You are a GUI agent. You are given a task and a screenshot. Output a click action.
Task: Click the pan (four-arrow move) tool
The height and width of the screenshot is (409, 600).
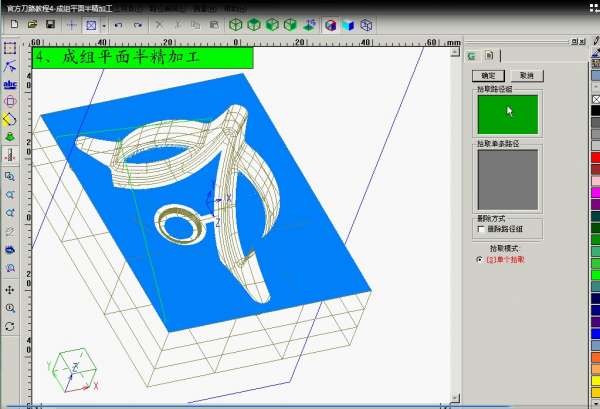[x=10, y=290]
